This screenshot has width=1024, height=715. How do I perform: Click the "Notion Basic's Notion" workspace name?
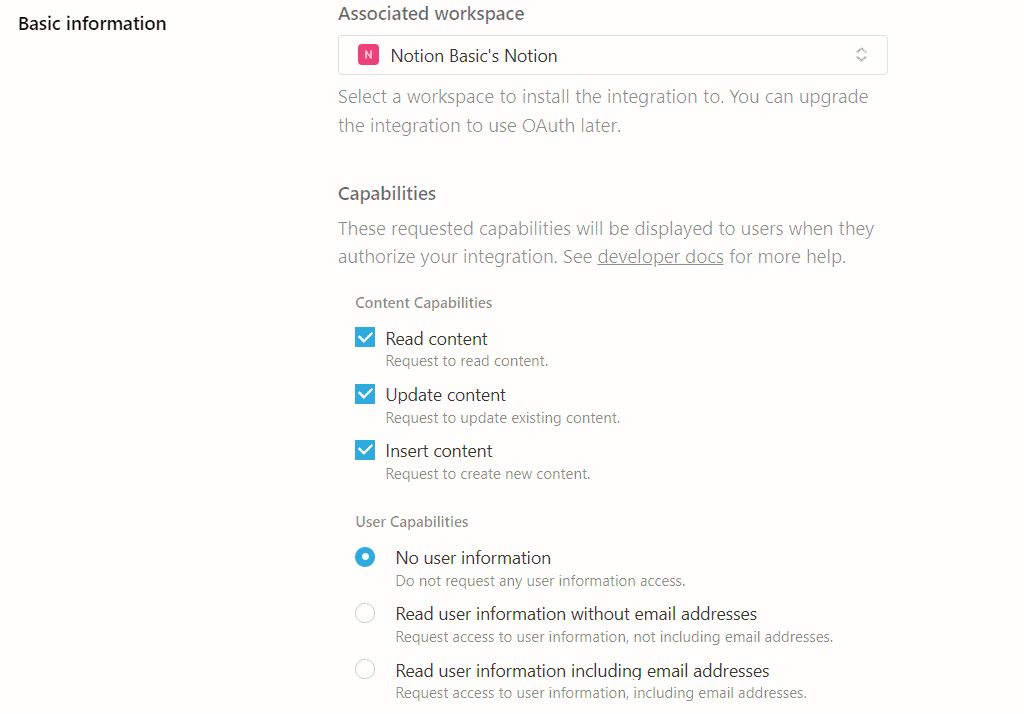coord(473,56)
